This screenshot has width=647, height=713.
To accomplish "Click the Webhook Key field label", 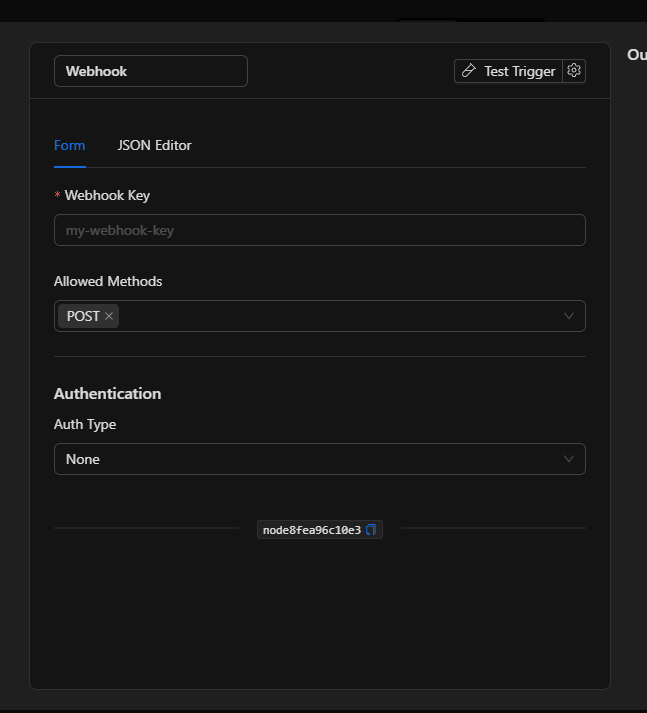I will [107, 195].
